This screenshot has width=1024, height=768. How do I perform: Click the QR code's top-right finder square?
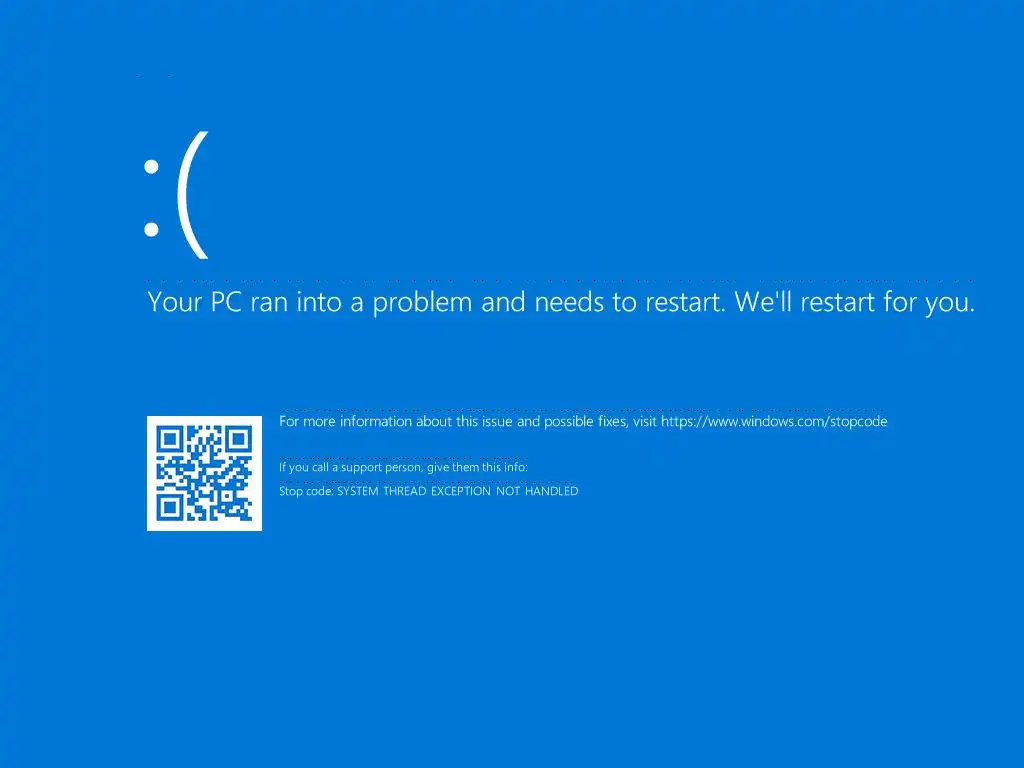click(x=239, y=439)
